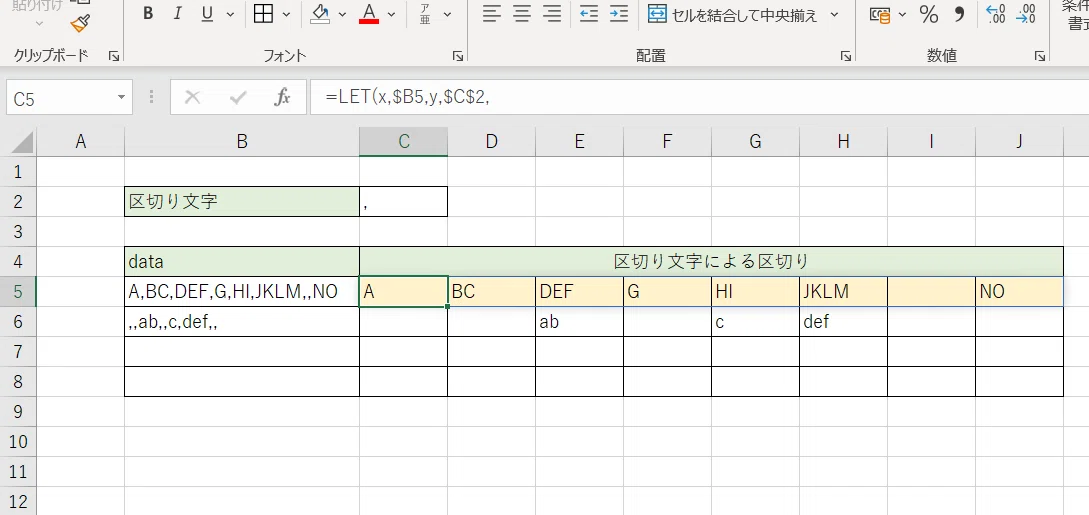Viewport: 1089px width, 515px height.
Task: Select column G header
Action: click(x=755, y=142)
